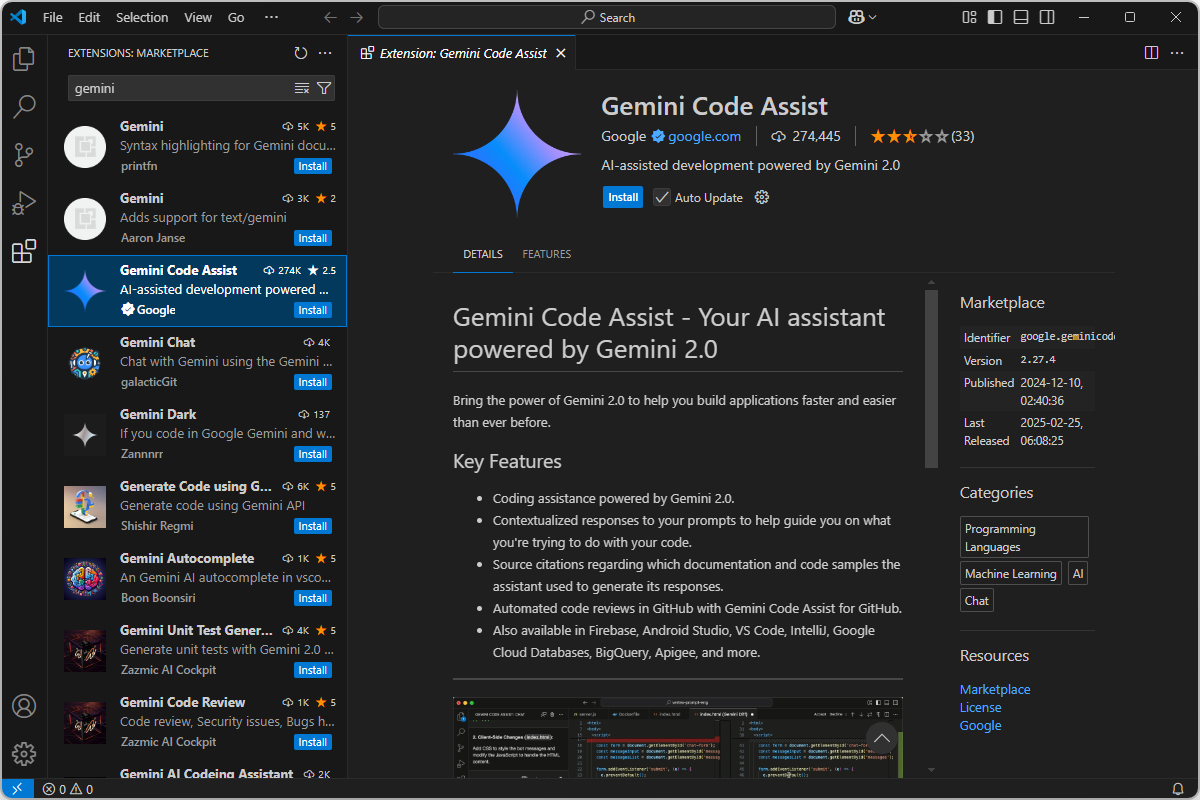Open the Accounts icon in activity bar
This screenshot has height=800, width=1200.
pos(24,706)
